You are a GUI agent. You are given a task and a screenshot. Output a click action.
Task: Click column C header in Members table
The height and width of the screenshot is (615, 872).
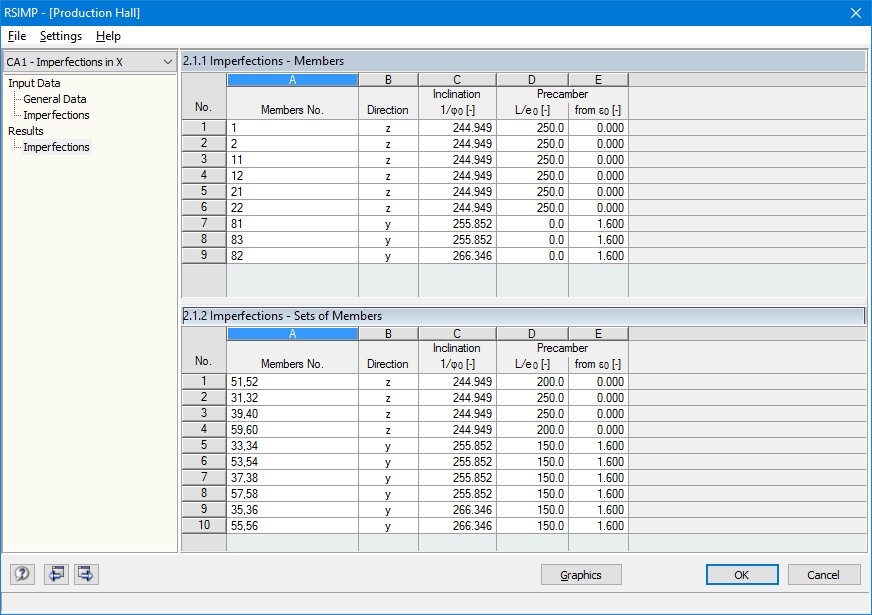pos(457,80)
